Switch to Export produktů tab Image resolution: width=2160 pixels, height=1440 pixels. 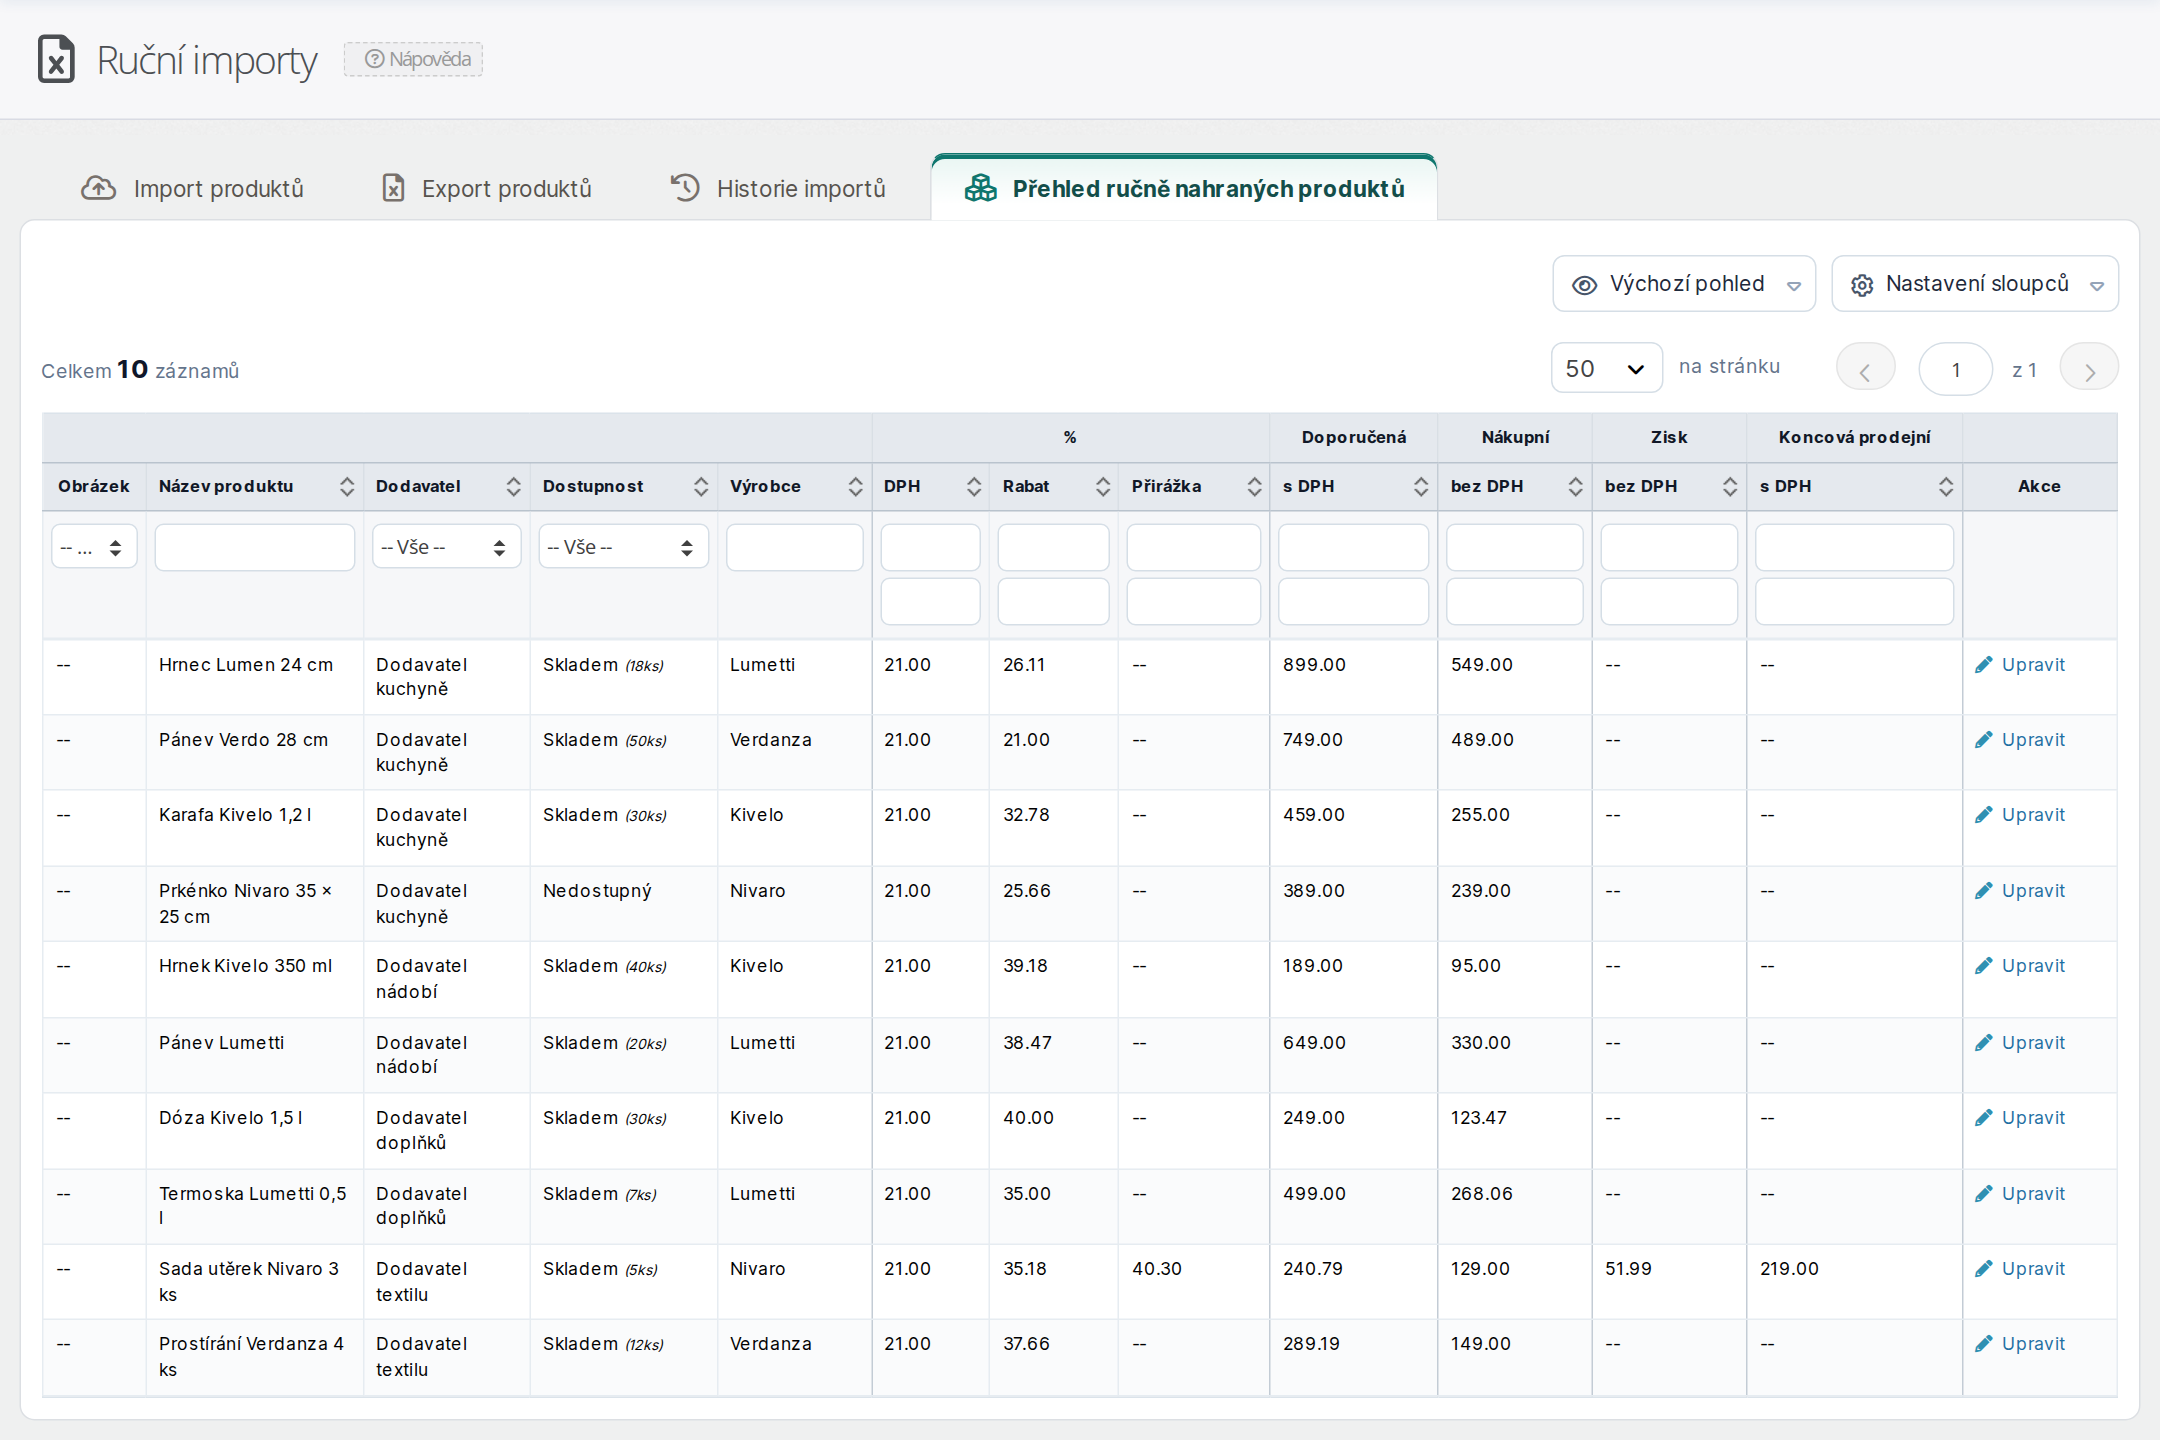pyautogui.click(x=486, y=188)
